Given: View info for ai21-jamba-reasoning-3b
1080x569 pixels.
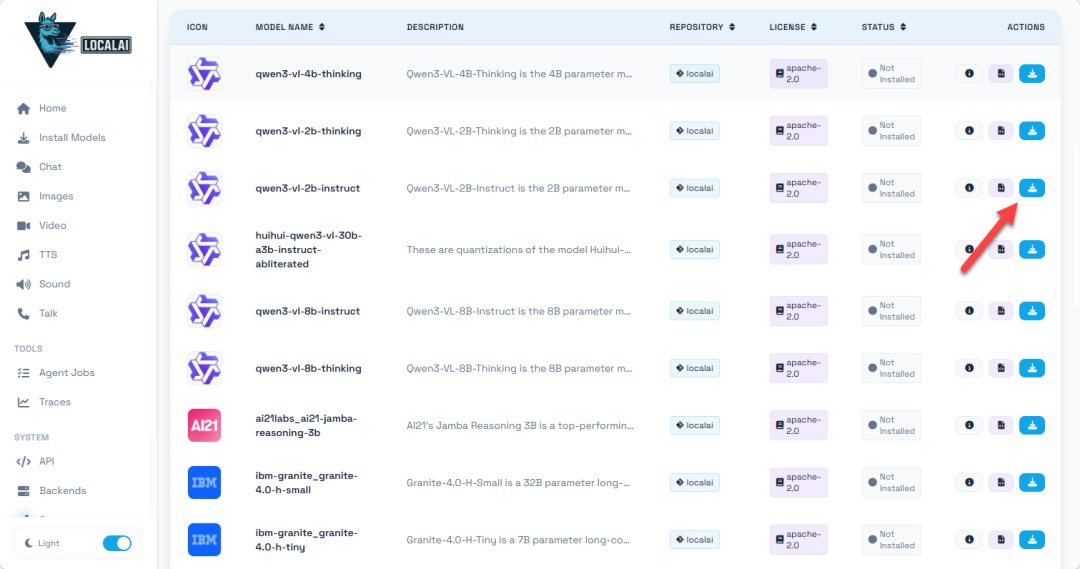Looking at the screenshot, I should click(x=968, y=426).
